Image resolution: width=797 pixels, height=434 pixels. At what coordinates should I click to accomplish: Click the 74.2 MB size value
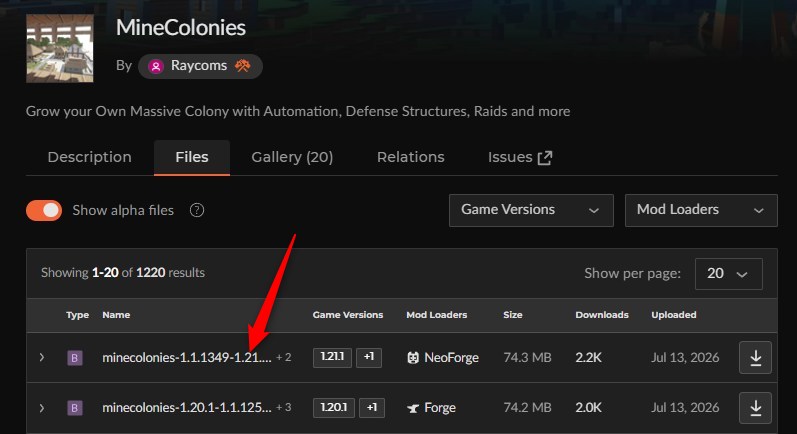coord(527,408)
